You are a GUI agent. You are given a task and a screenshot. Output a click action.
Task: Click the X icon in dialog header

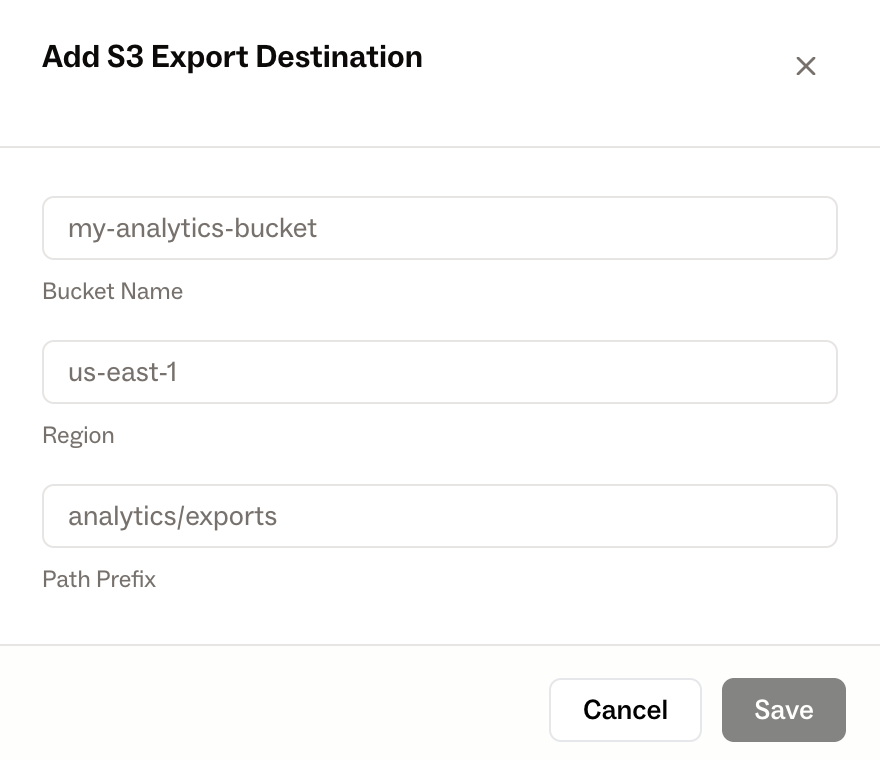805,66
